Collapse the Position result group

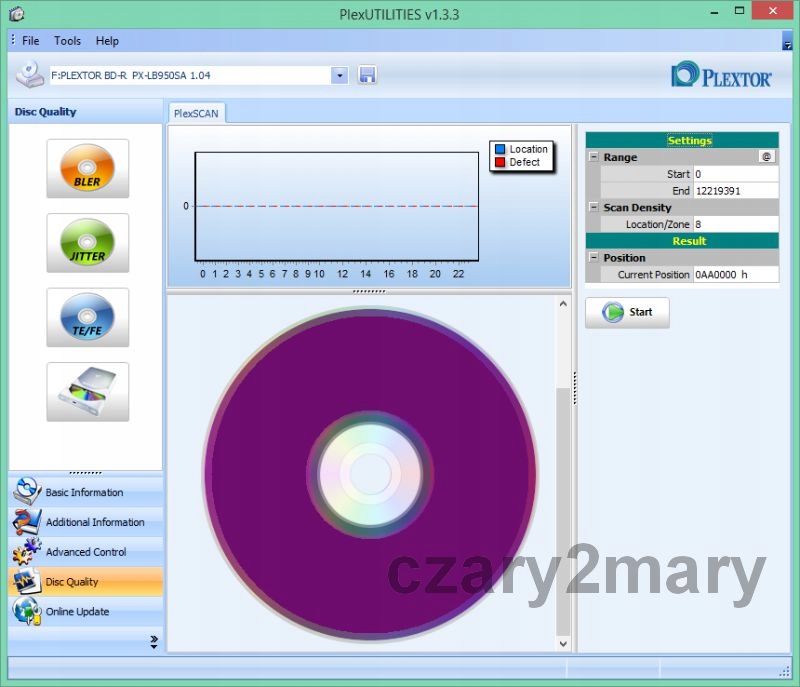point(594,258)
